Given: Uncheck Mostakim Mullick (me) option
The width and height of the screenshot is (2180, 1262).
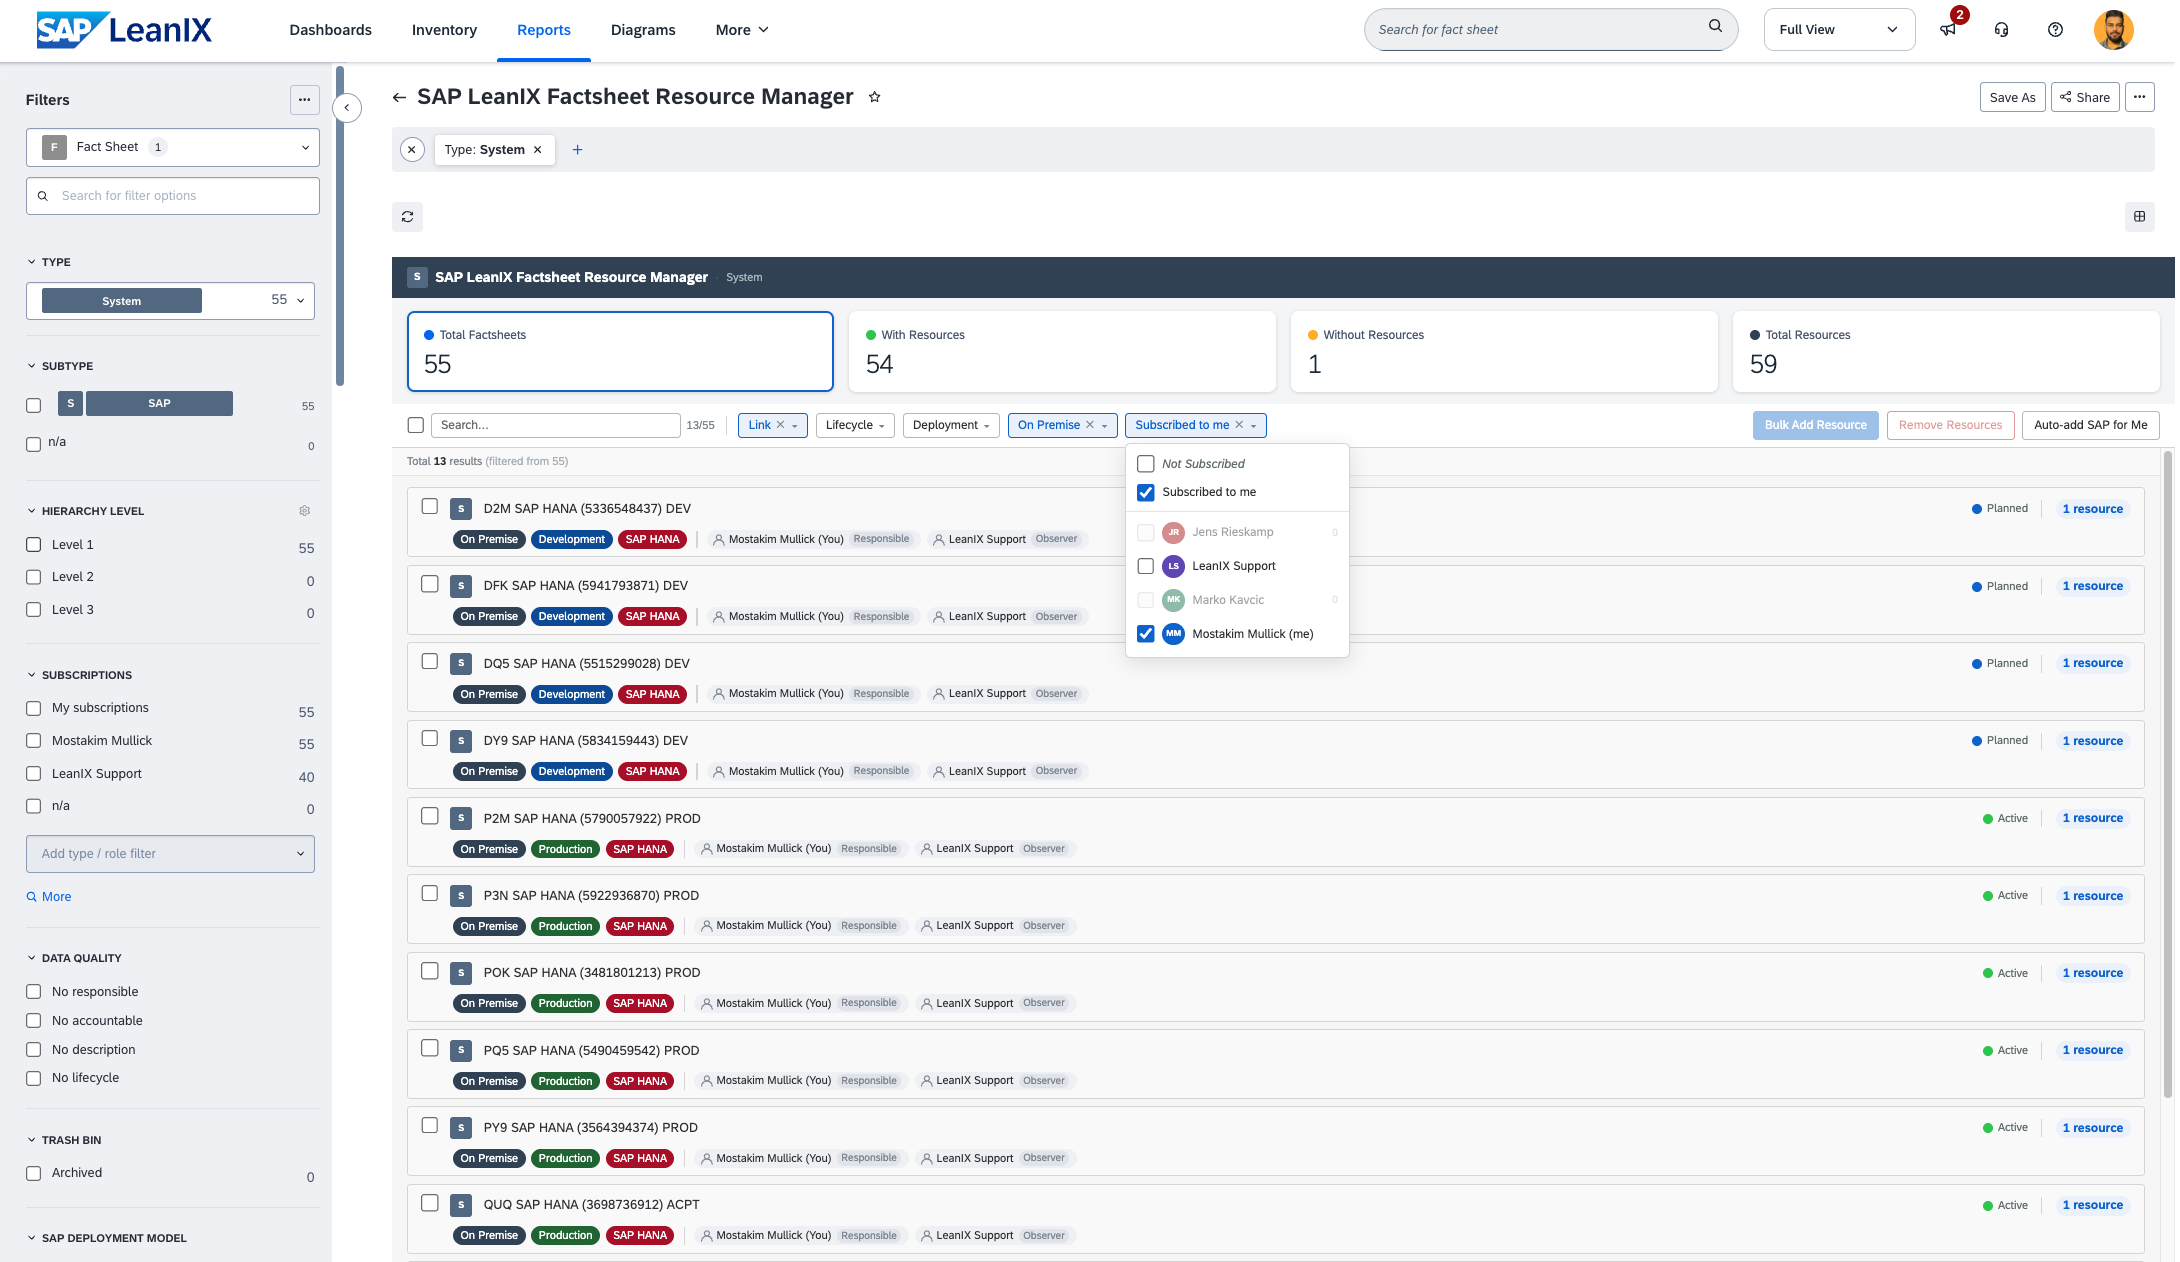Looking at the screenshot, I should coord(1146,634).
